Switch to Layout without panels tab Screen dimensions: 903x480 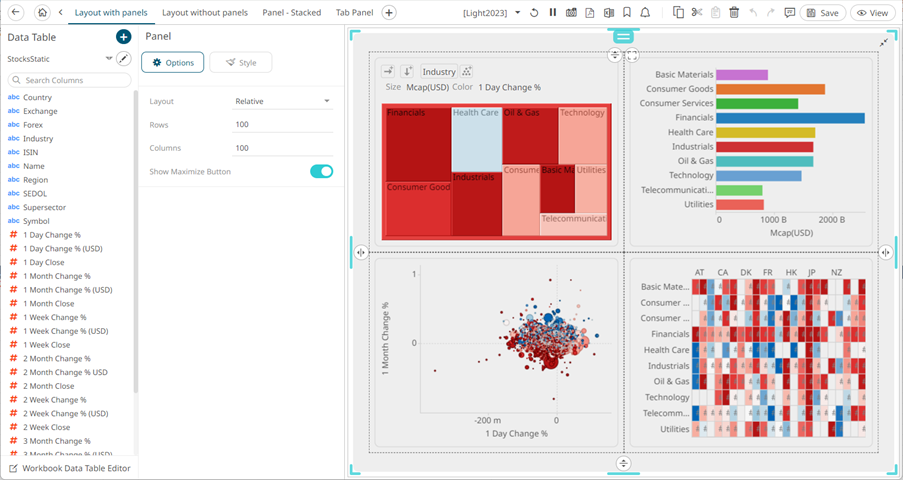[205, 13]
